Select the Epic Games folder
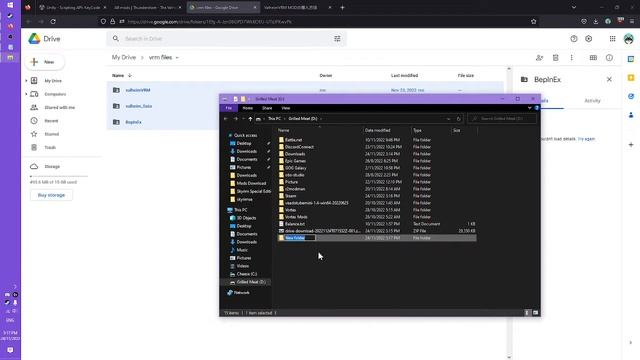Image resolution: width=640 pixels, height=360 pixels. click(x=296, y=161)
